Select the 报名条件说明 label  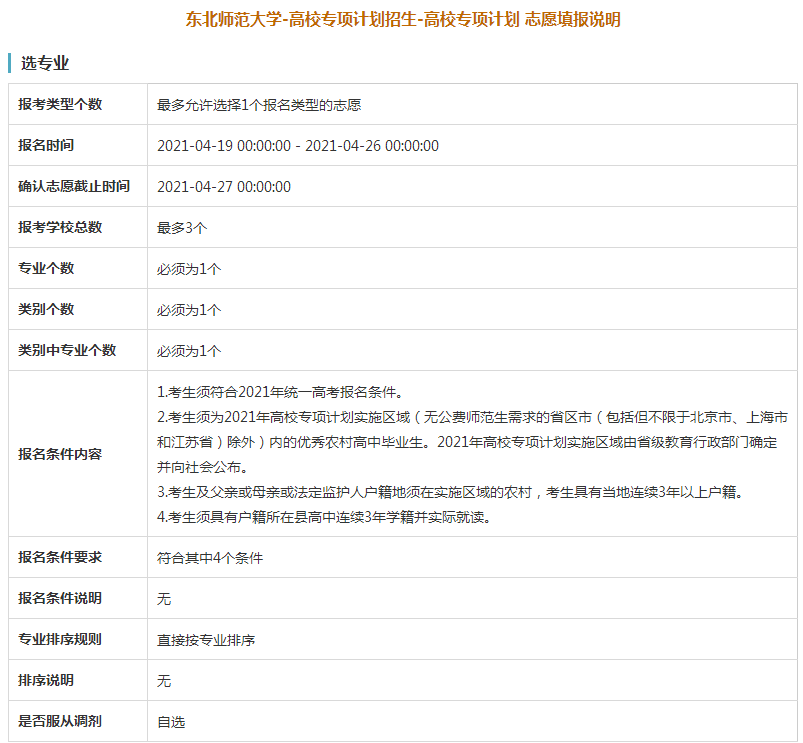(x=60, y=598)
